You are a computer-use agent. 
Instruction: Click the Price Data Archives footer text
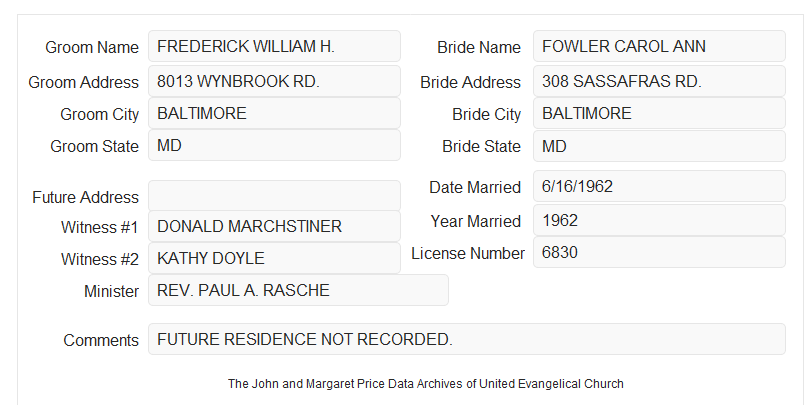click(426, 384)
